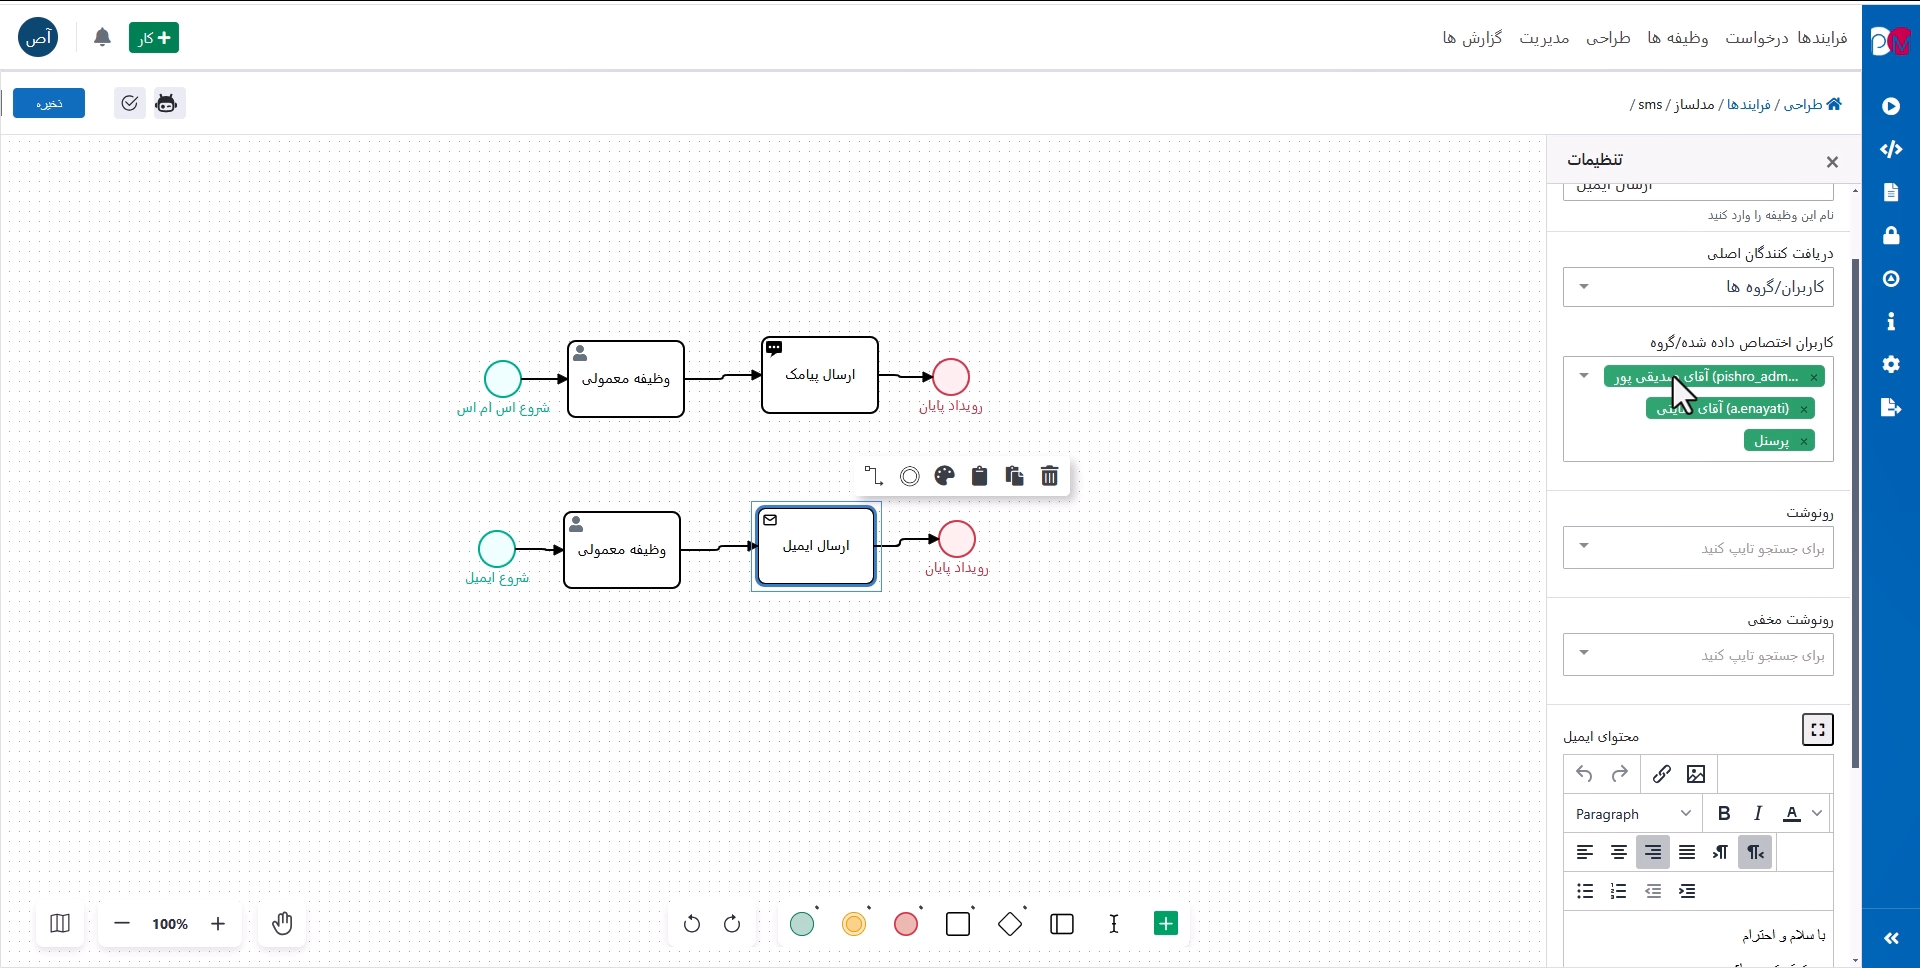Image resolution: width=1920 pixels, height=968 pixels.
Task: Open the color palette icon for node
Action: 944,476
